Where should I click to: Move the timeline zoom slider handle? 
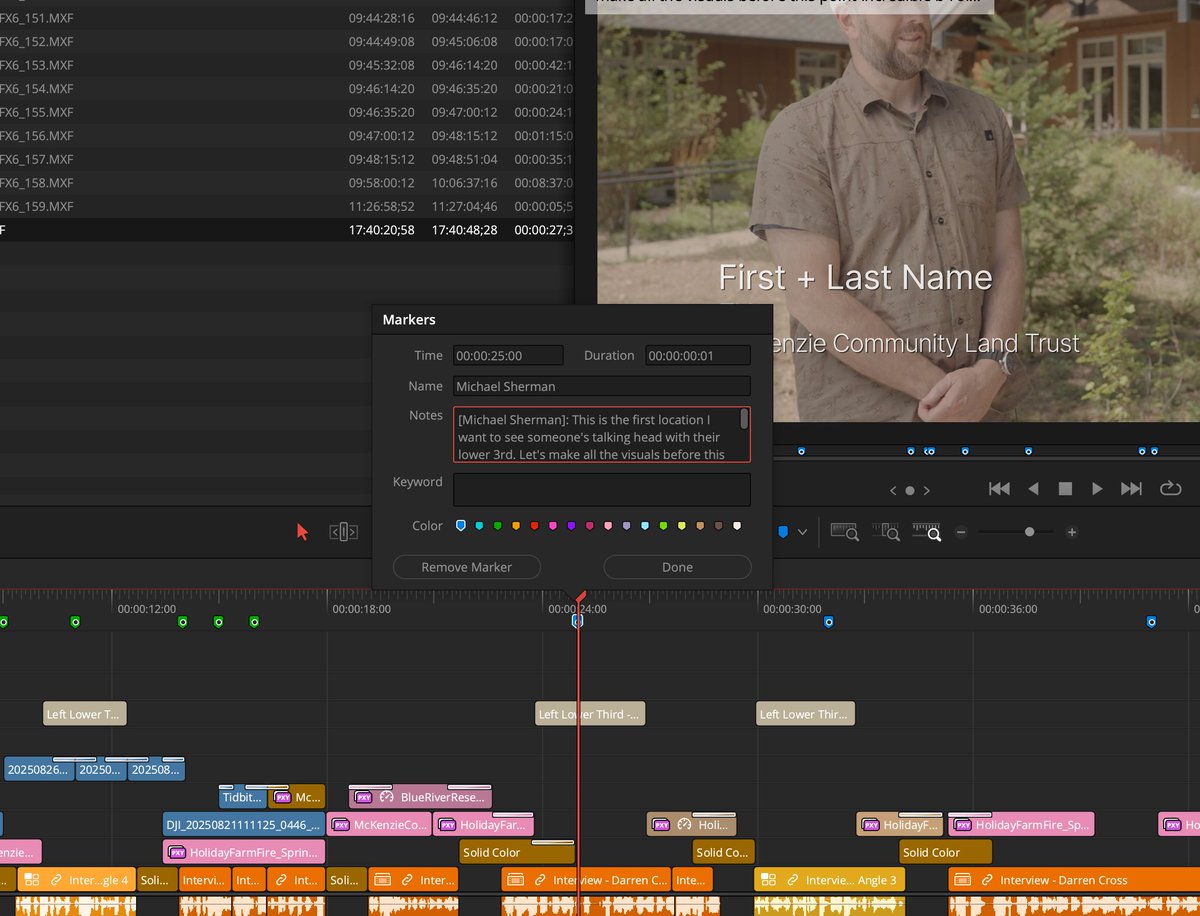1029,532
